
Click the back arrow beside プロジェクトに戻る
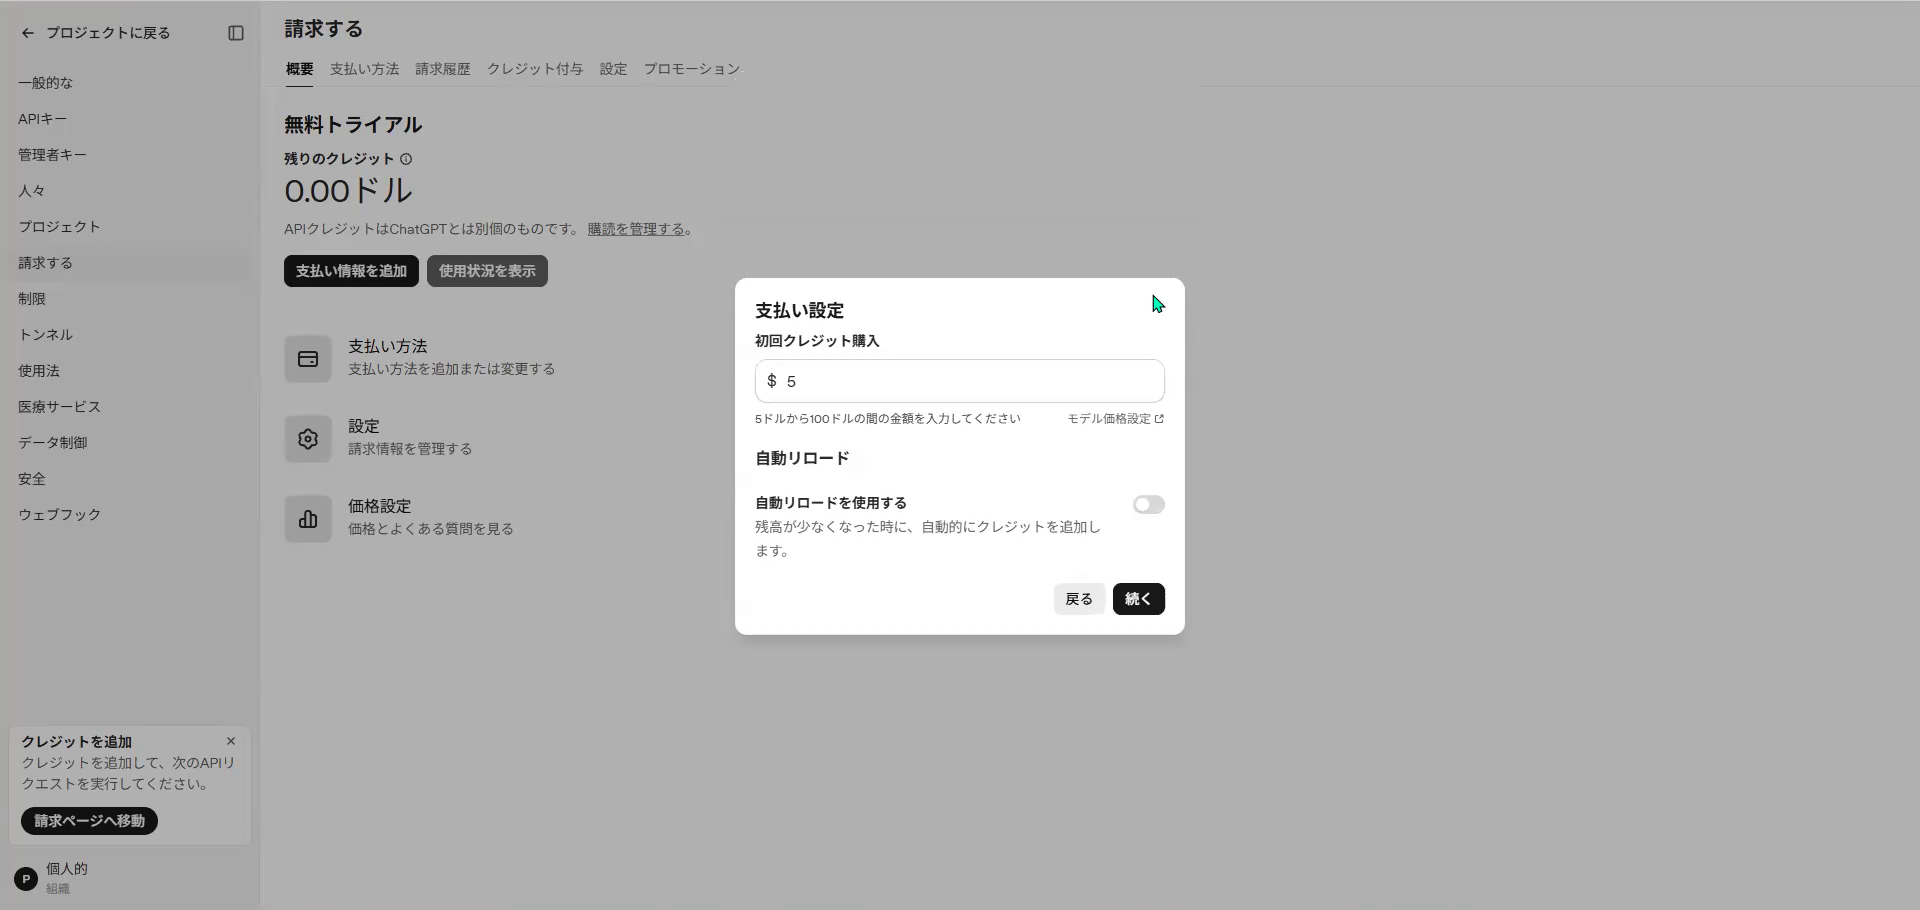[28, 33]
